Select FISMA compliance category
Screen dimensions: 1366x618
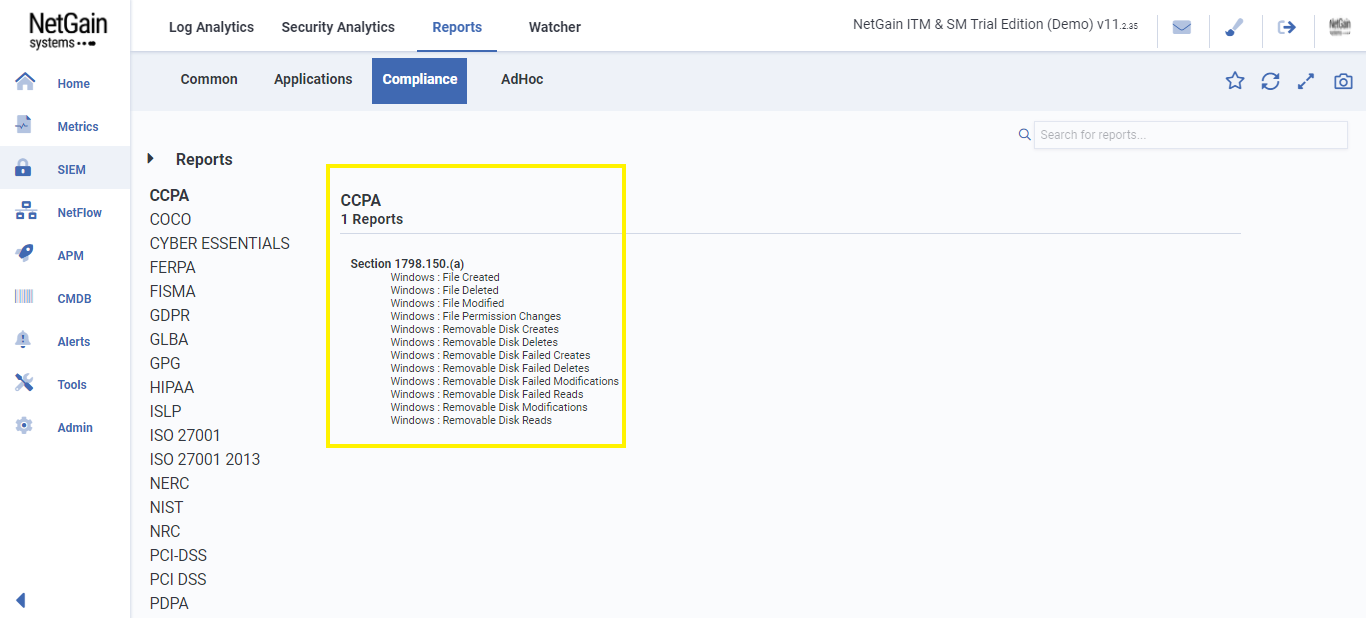tap(173, 291)
